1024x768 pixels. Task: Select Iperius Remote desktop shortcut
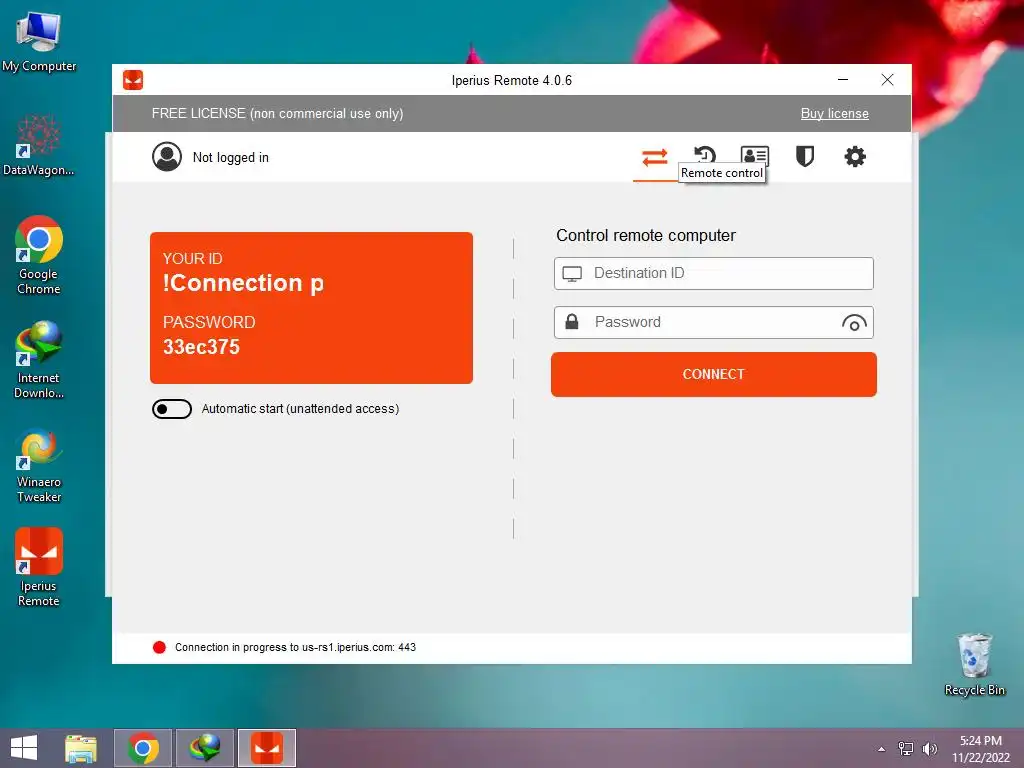(x=39, y=568)
